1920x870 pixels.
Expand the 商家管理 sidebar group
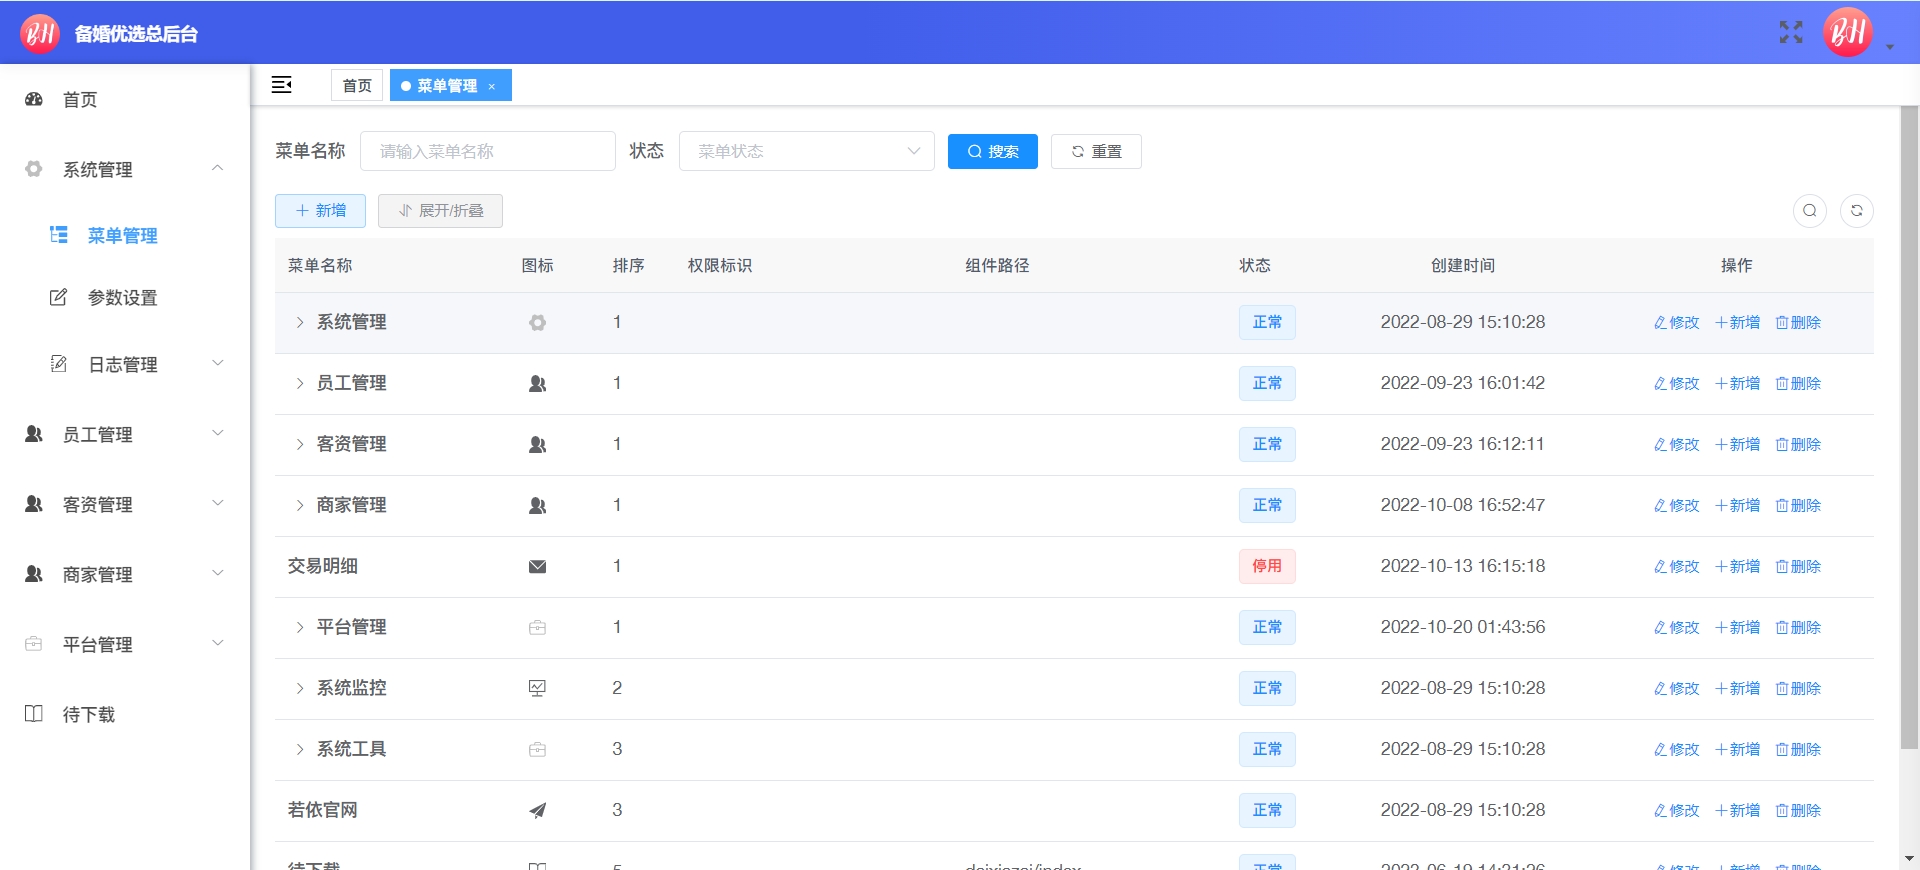[x=125, y=574]
